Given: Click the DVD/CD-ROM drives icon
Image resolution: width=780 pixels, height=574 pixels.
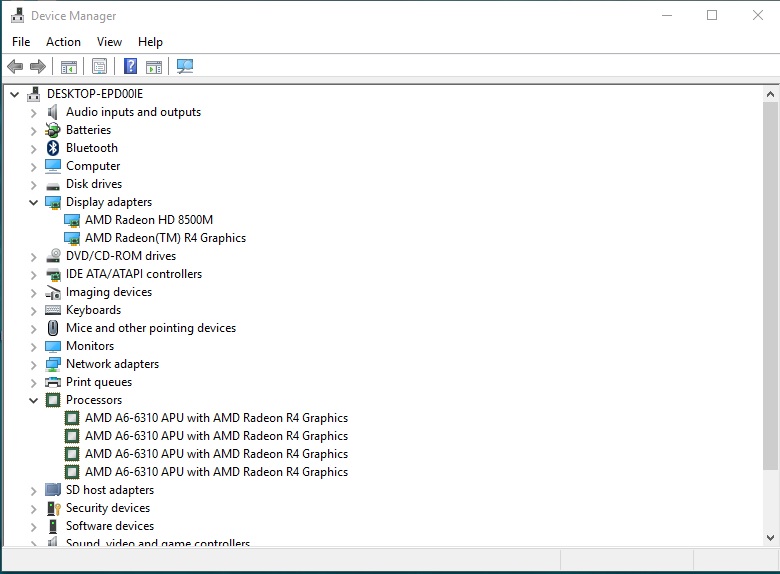Looking at the screenshot, I should [53, 256].
